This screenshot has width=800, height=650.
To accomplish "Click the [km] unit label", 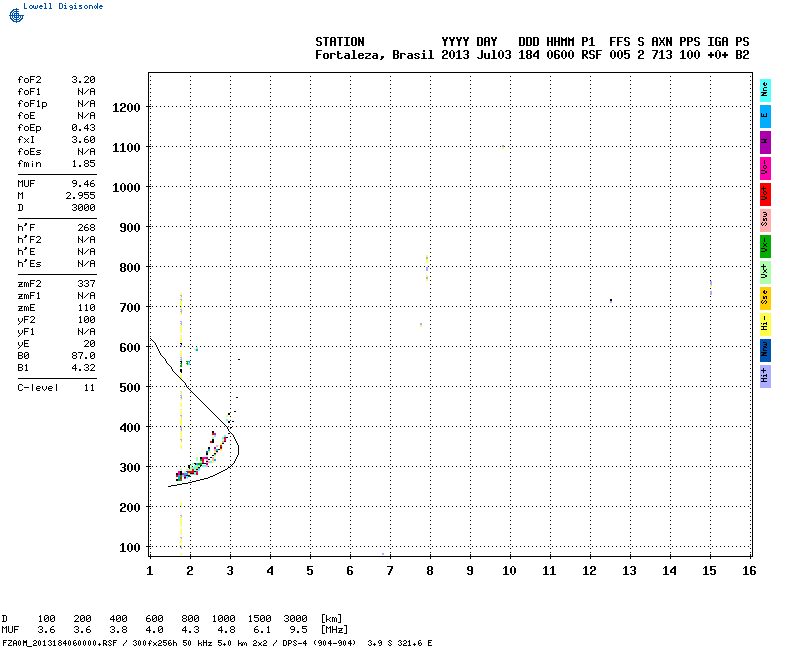I will click(x=331, y=619).
